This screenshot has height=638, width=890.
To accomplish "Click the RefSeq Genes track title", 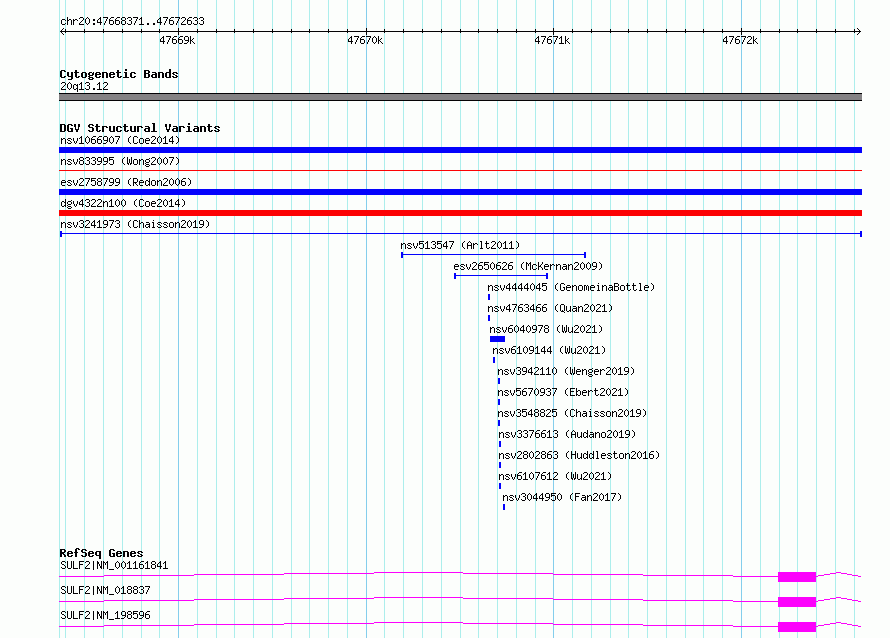I will point(101,553).
